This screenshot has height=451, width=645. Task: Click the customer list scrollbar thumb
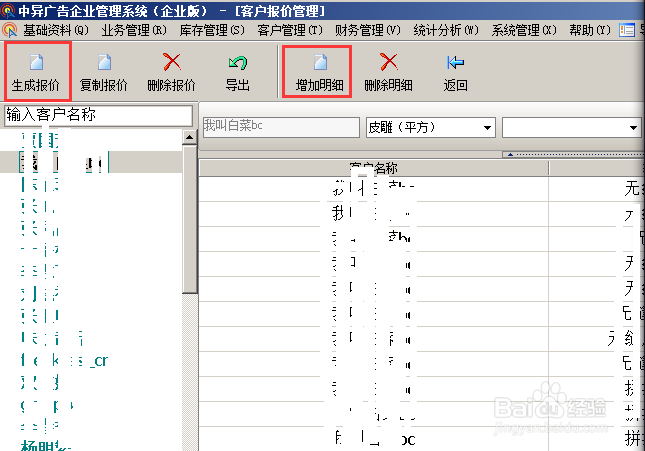point(190,219)
